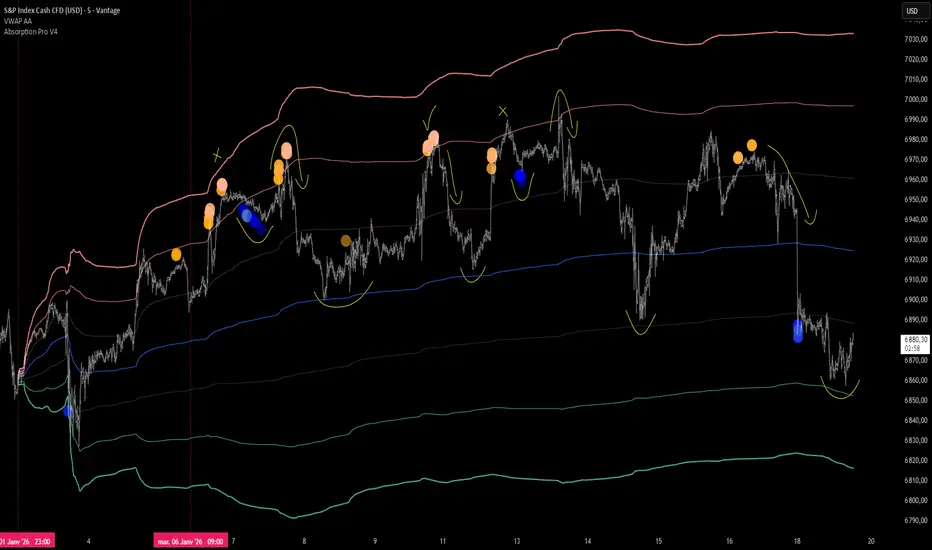
Task: Click price axis label 6950,00
Action: coord(916,200)
